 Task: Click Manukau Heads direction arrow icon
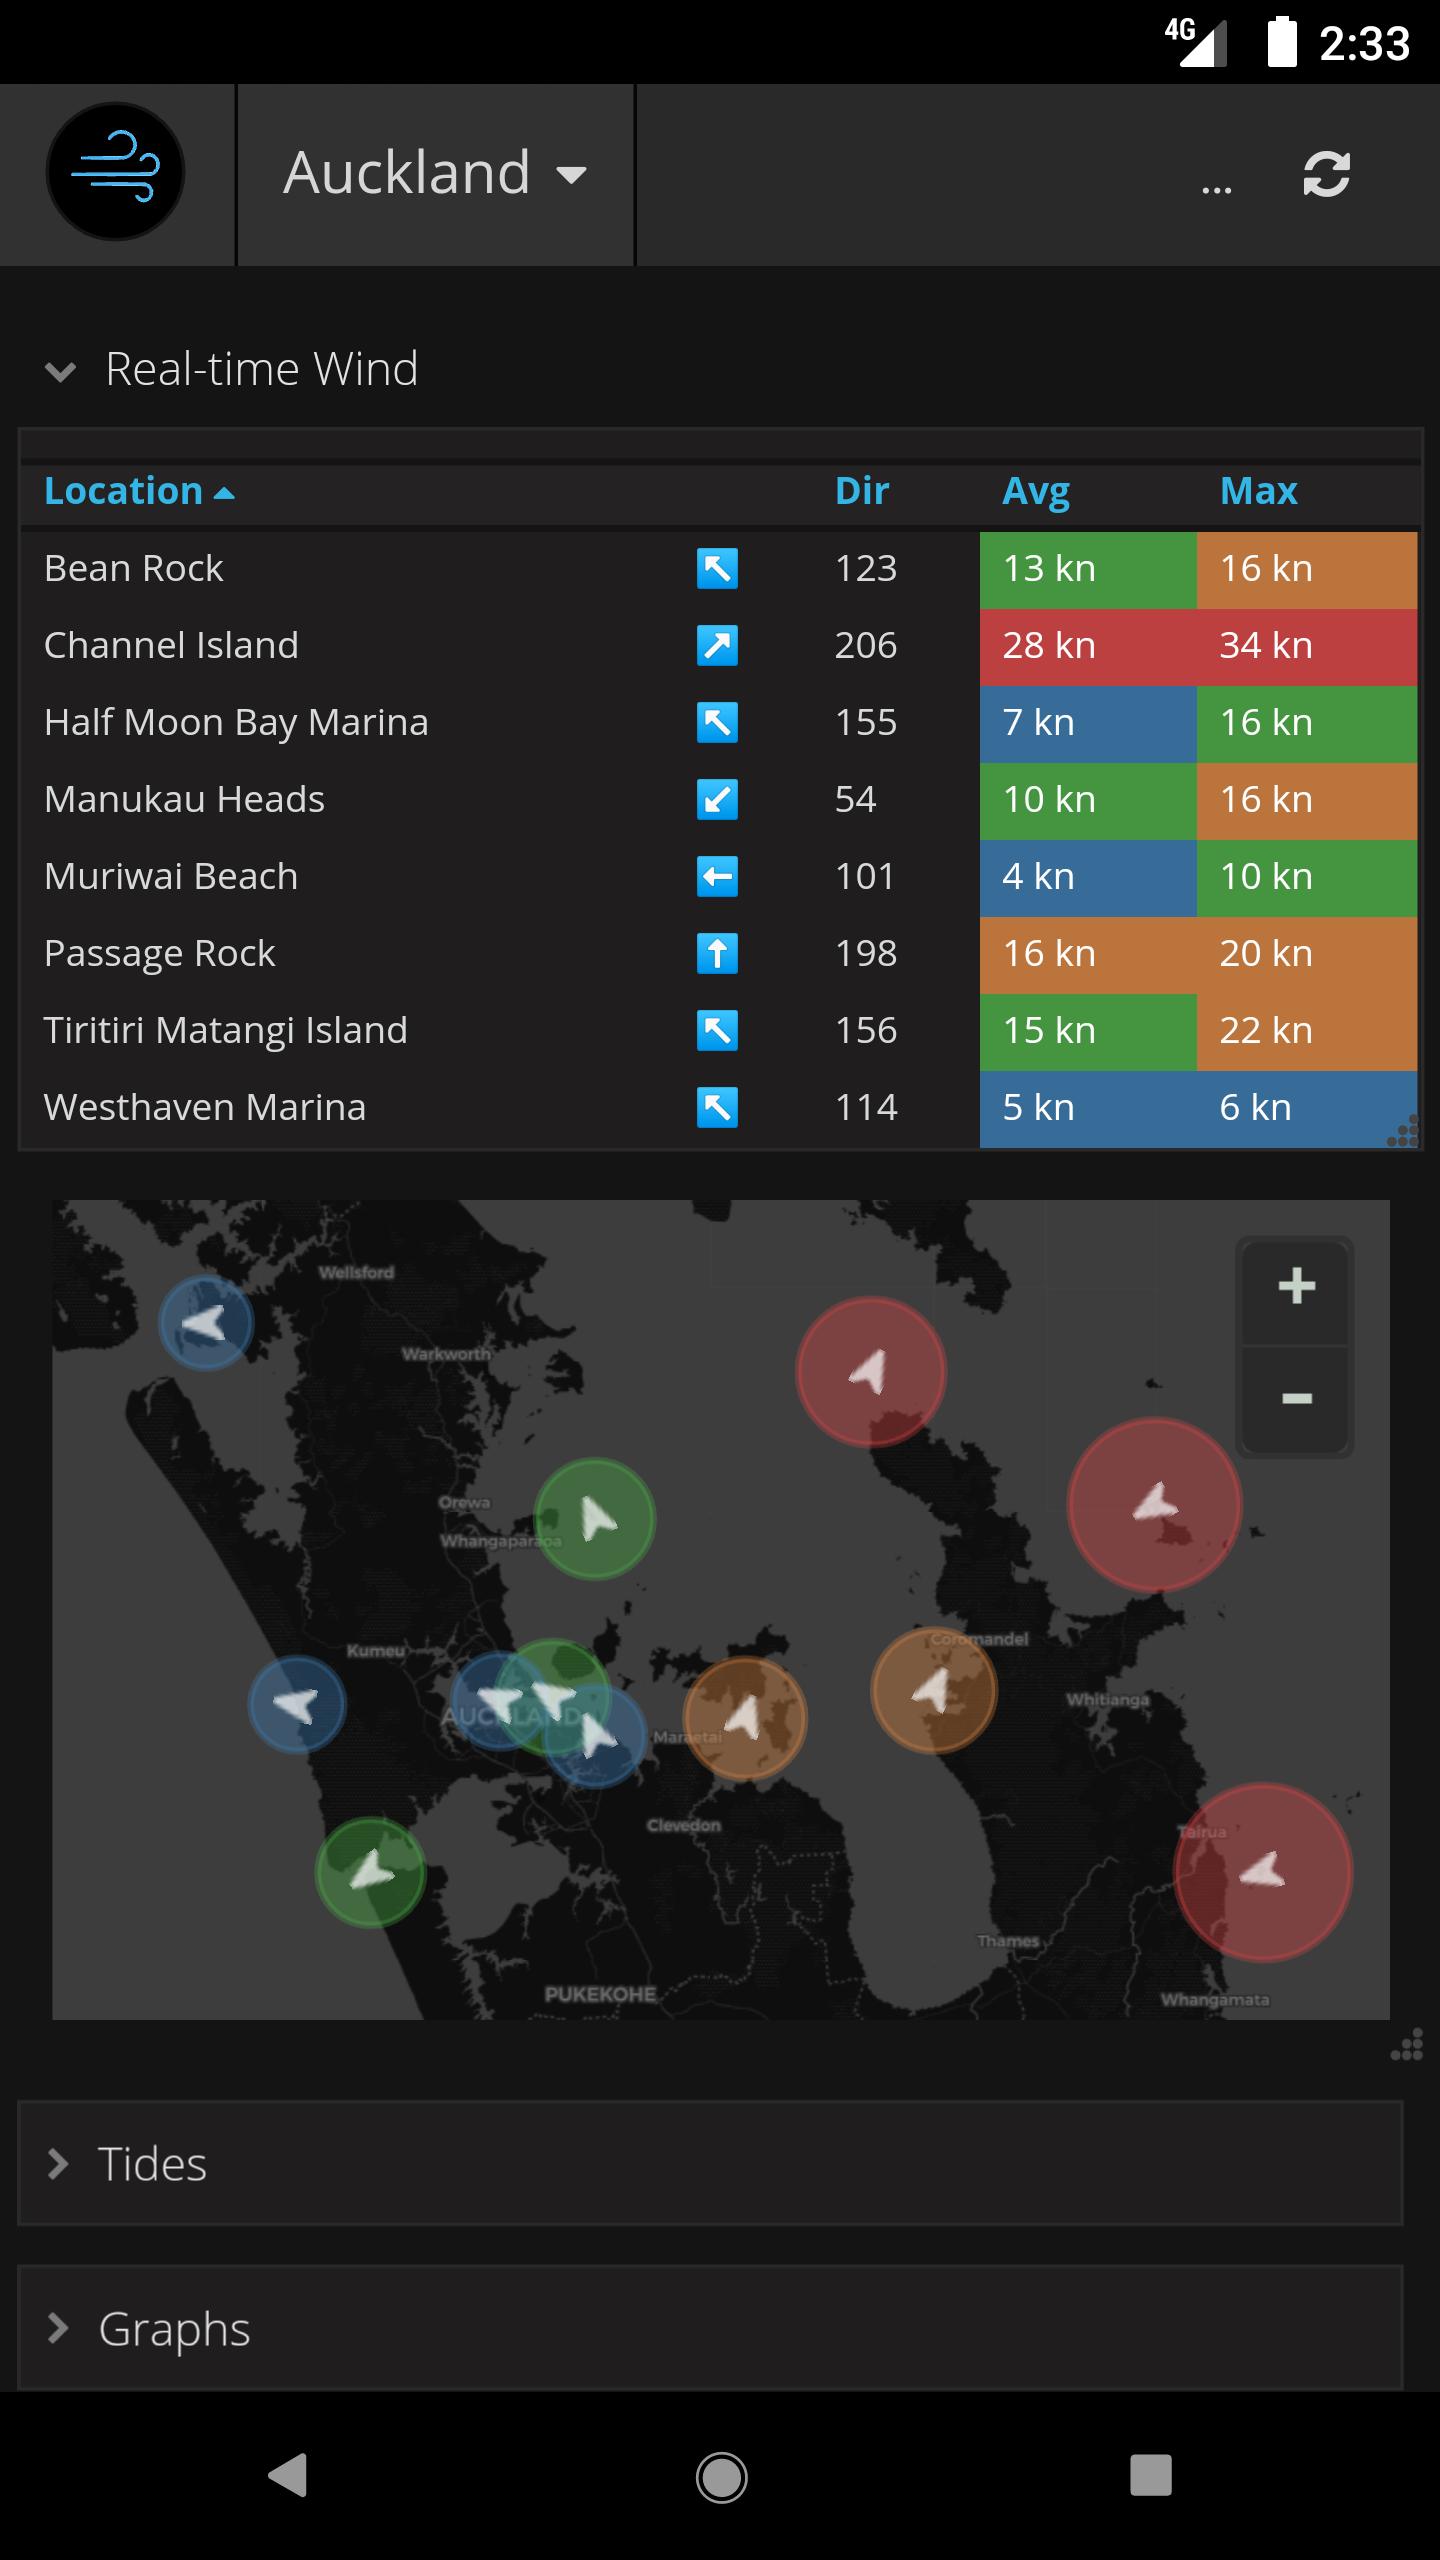click(x=717, y=800)
